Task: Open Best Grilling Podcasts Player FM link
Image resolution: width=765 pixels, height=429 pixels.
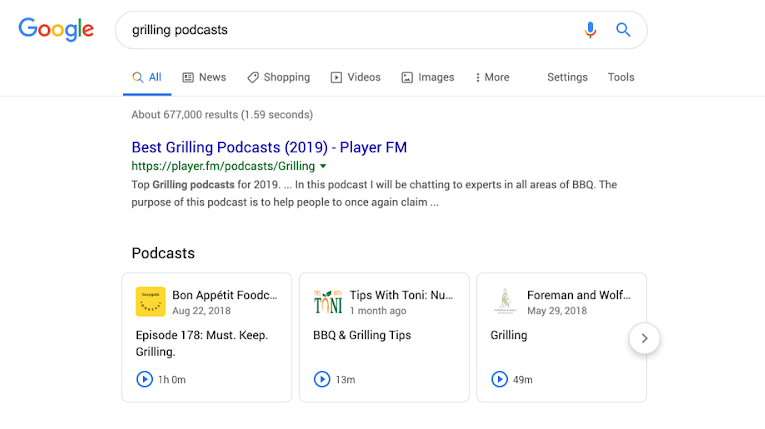Action: coord(269,147)
